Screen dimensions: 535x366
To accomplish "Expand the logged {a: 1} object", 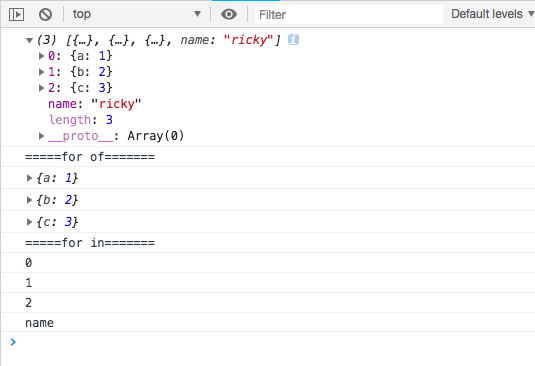I will [29, 178].
